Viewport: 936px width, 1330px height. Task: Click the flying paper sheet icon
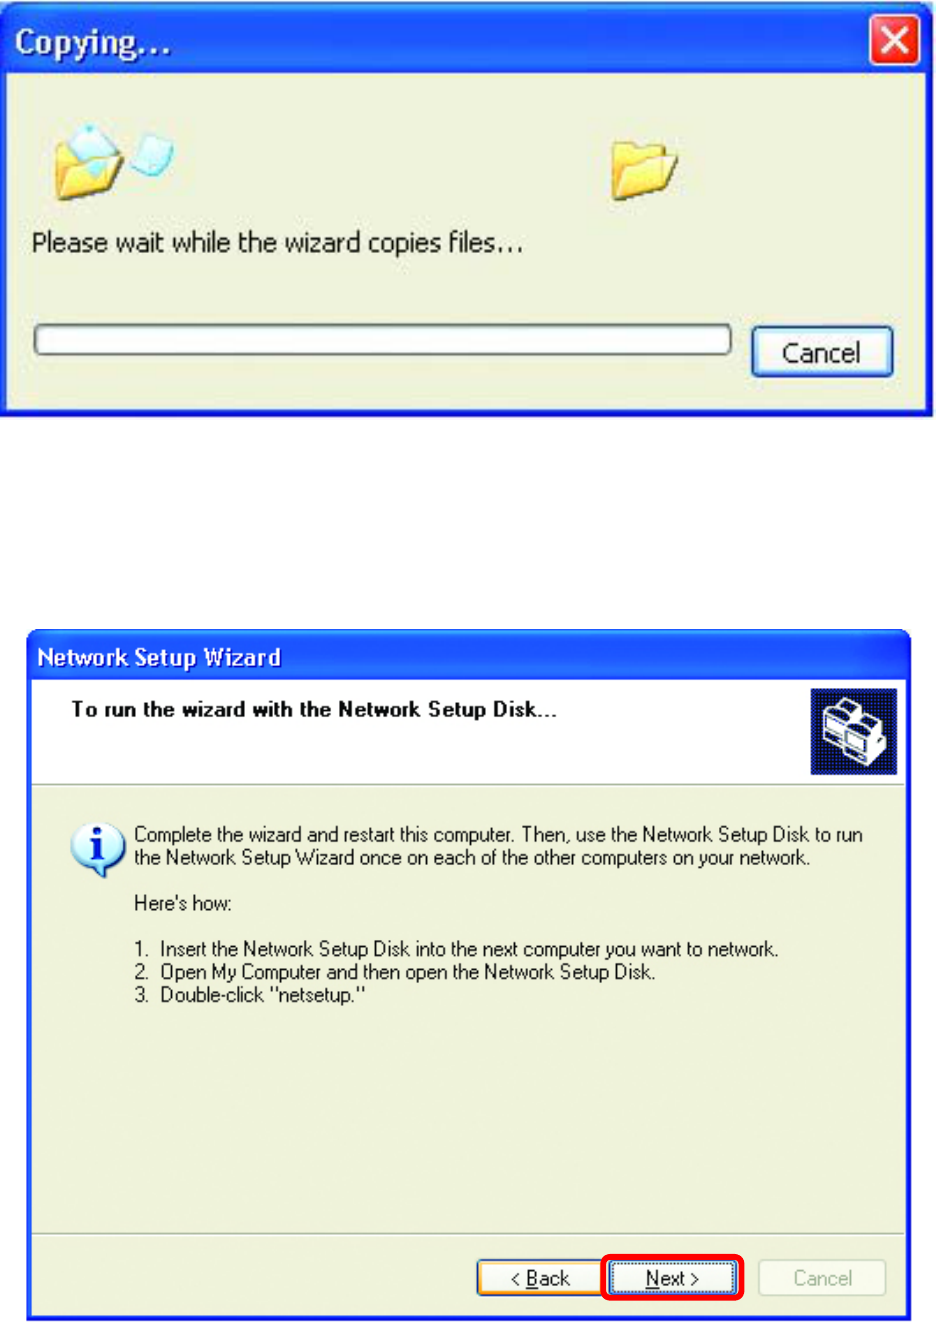point(152,155)
